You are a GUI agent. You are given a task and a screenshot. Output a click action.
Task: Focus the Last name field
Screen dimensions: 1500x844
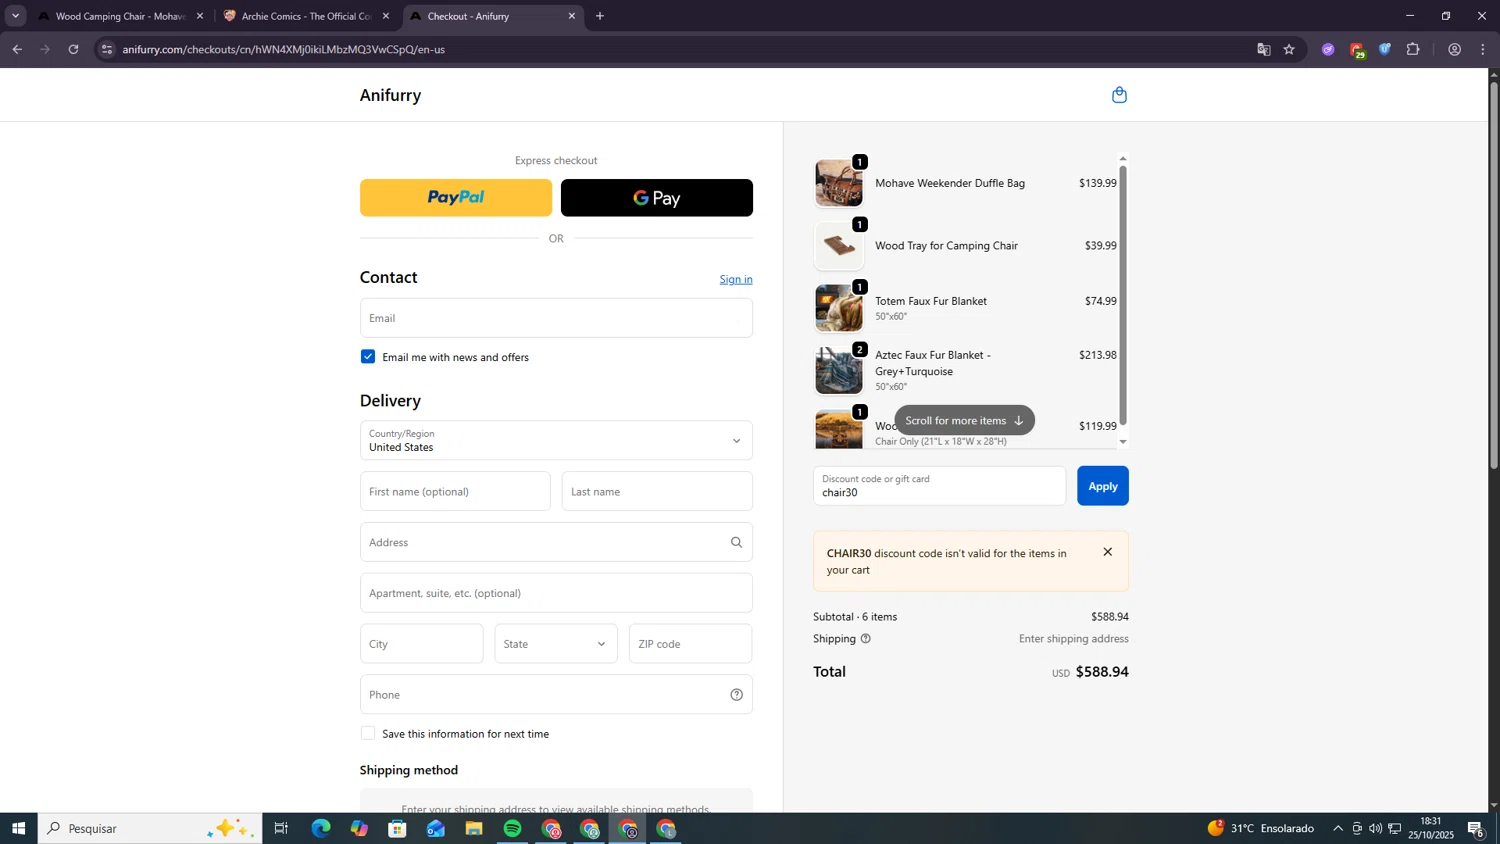click(x=657, y=492)
